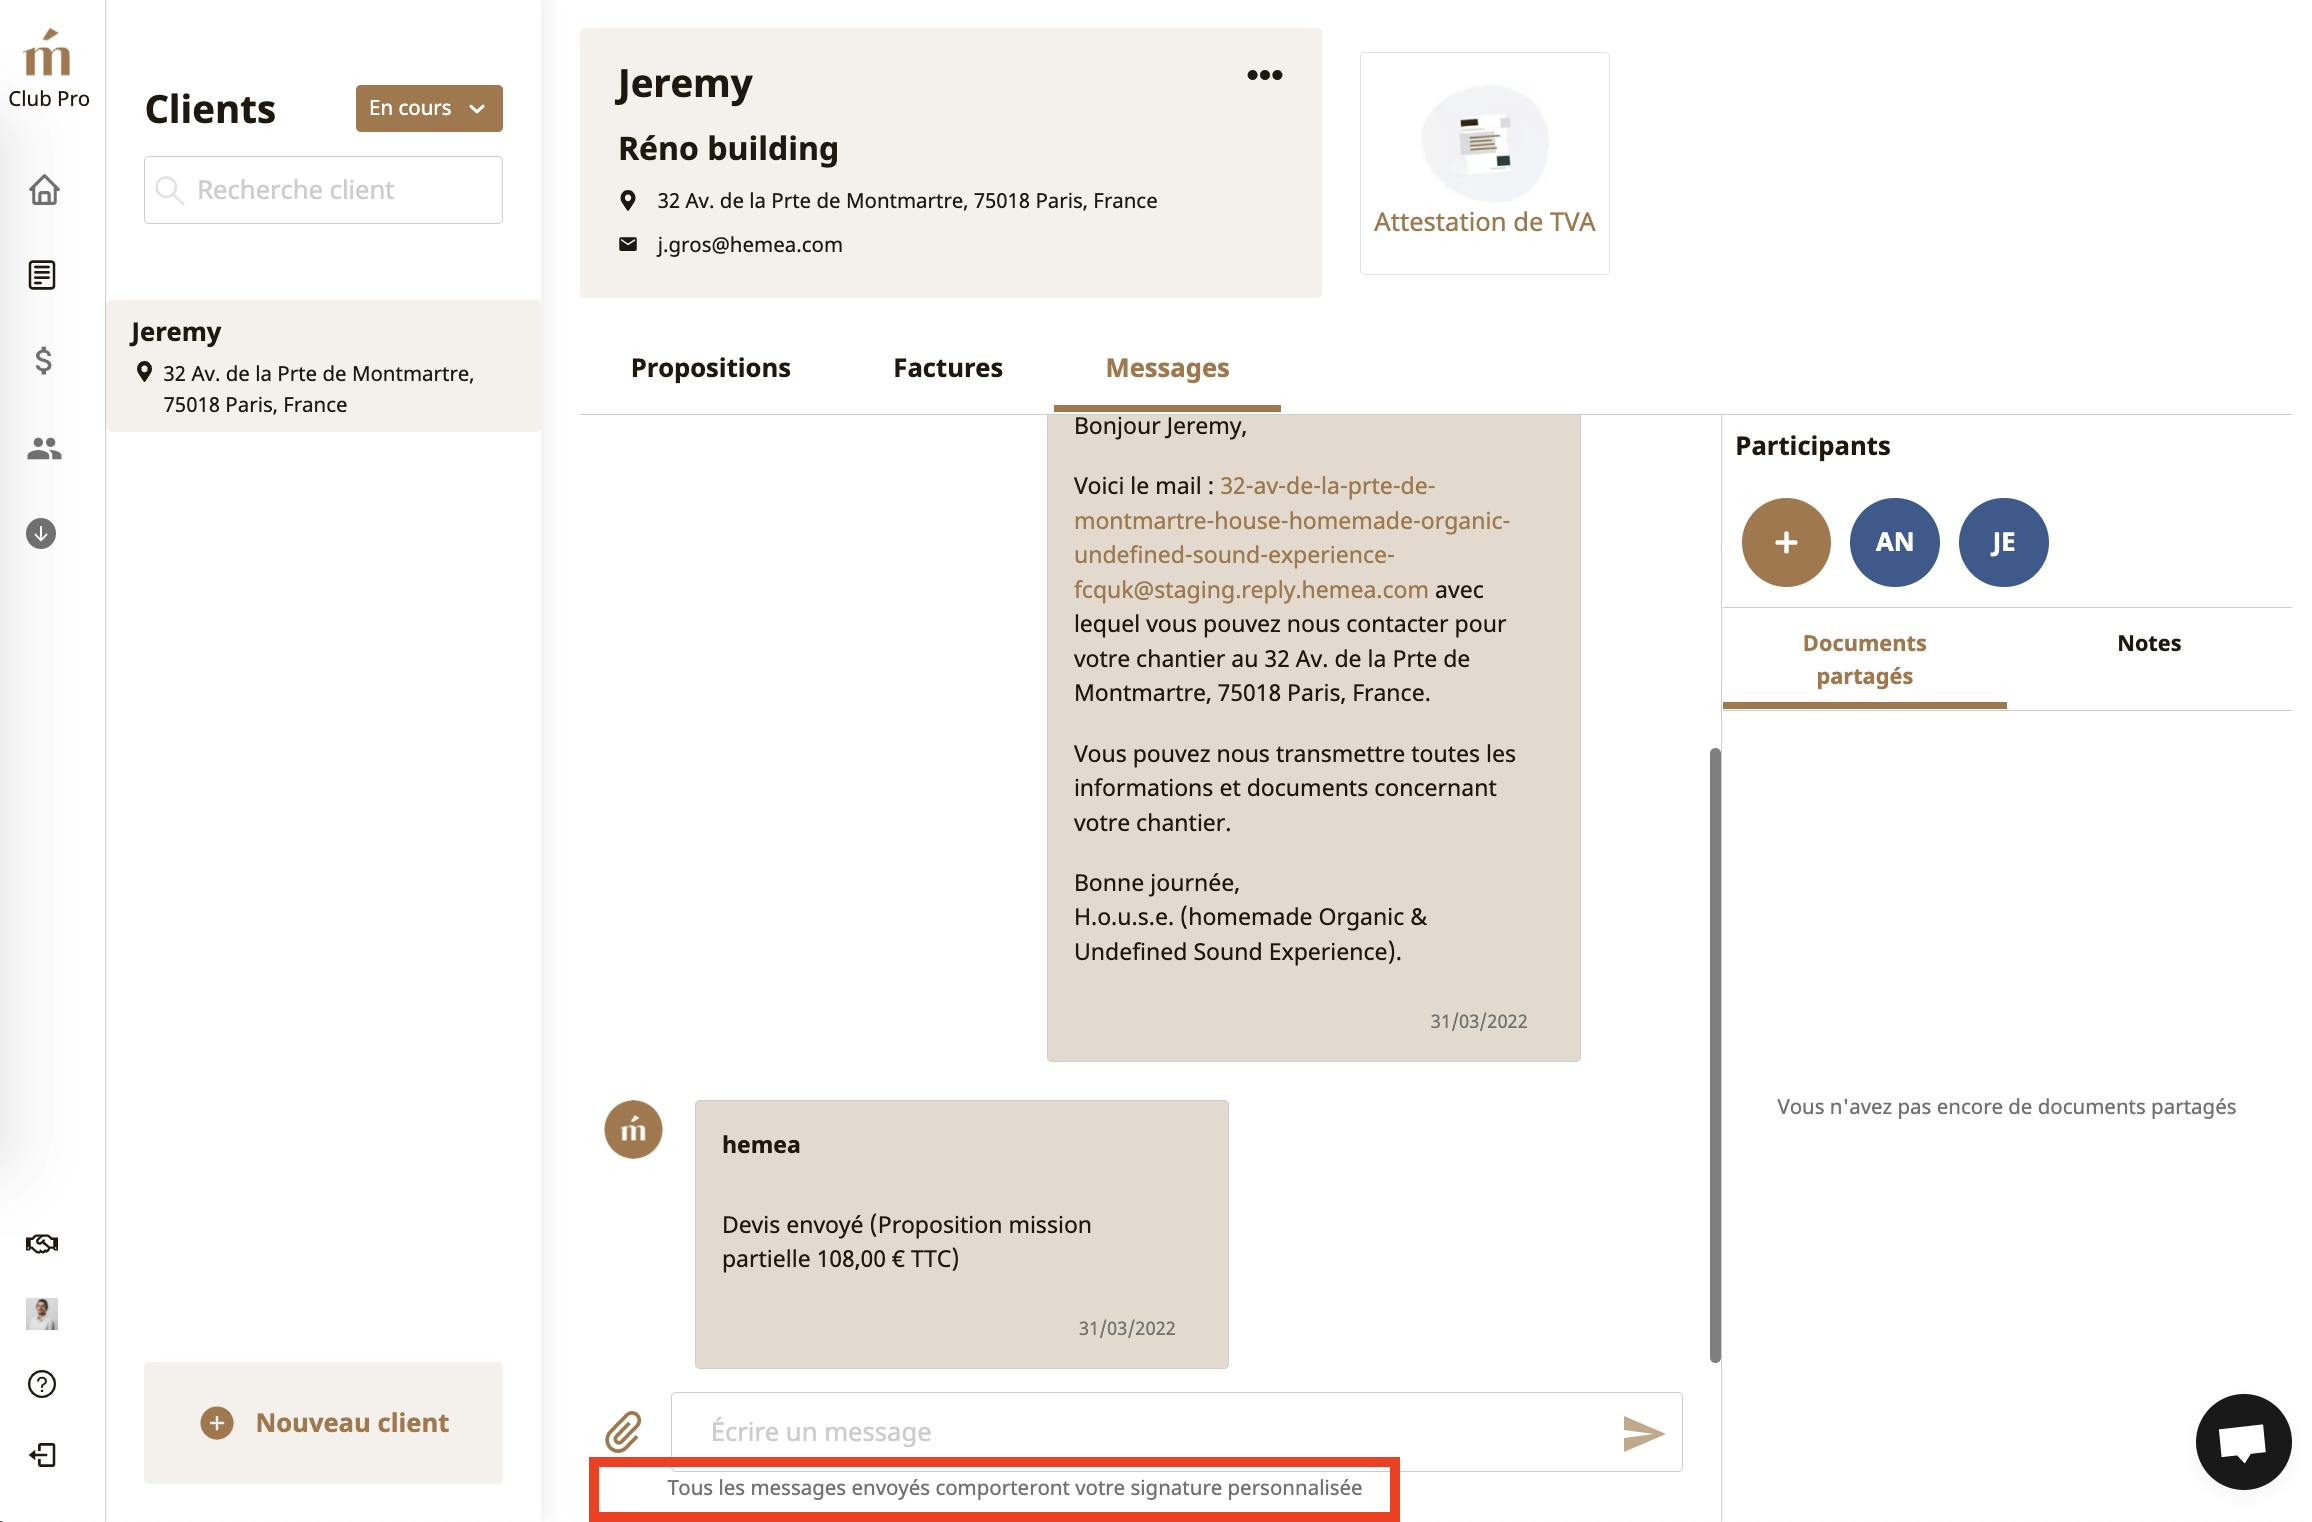The width and height of the screenshot is (2312, 1522).
Task: Open the dollar sign payments icon
Action: 43,360
